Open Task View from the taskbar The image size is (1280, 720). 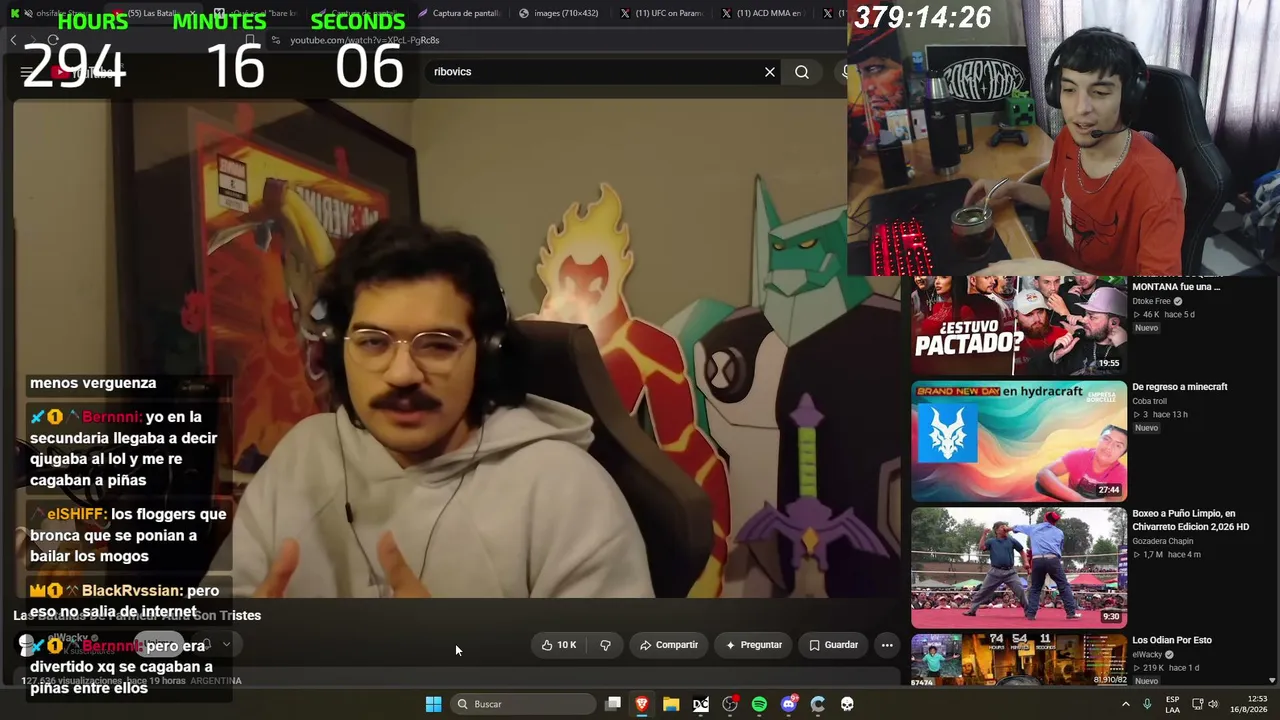(613, 704)
